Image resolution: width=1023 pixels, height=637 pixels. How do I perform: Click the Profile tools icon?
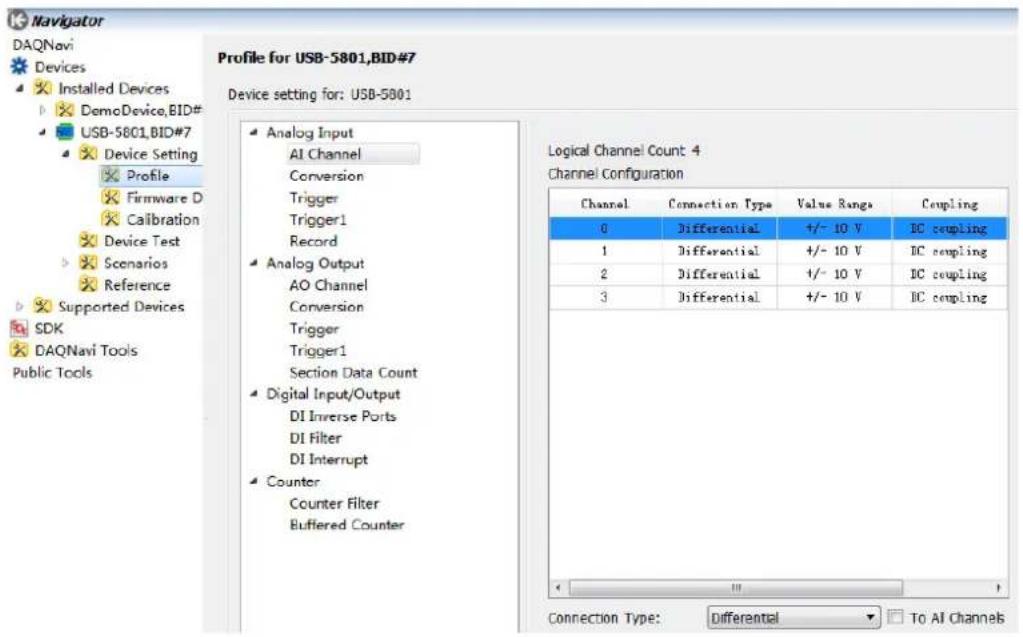(112, 176)
